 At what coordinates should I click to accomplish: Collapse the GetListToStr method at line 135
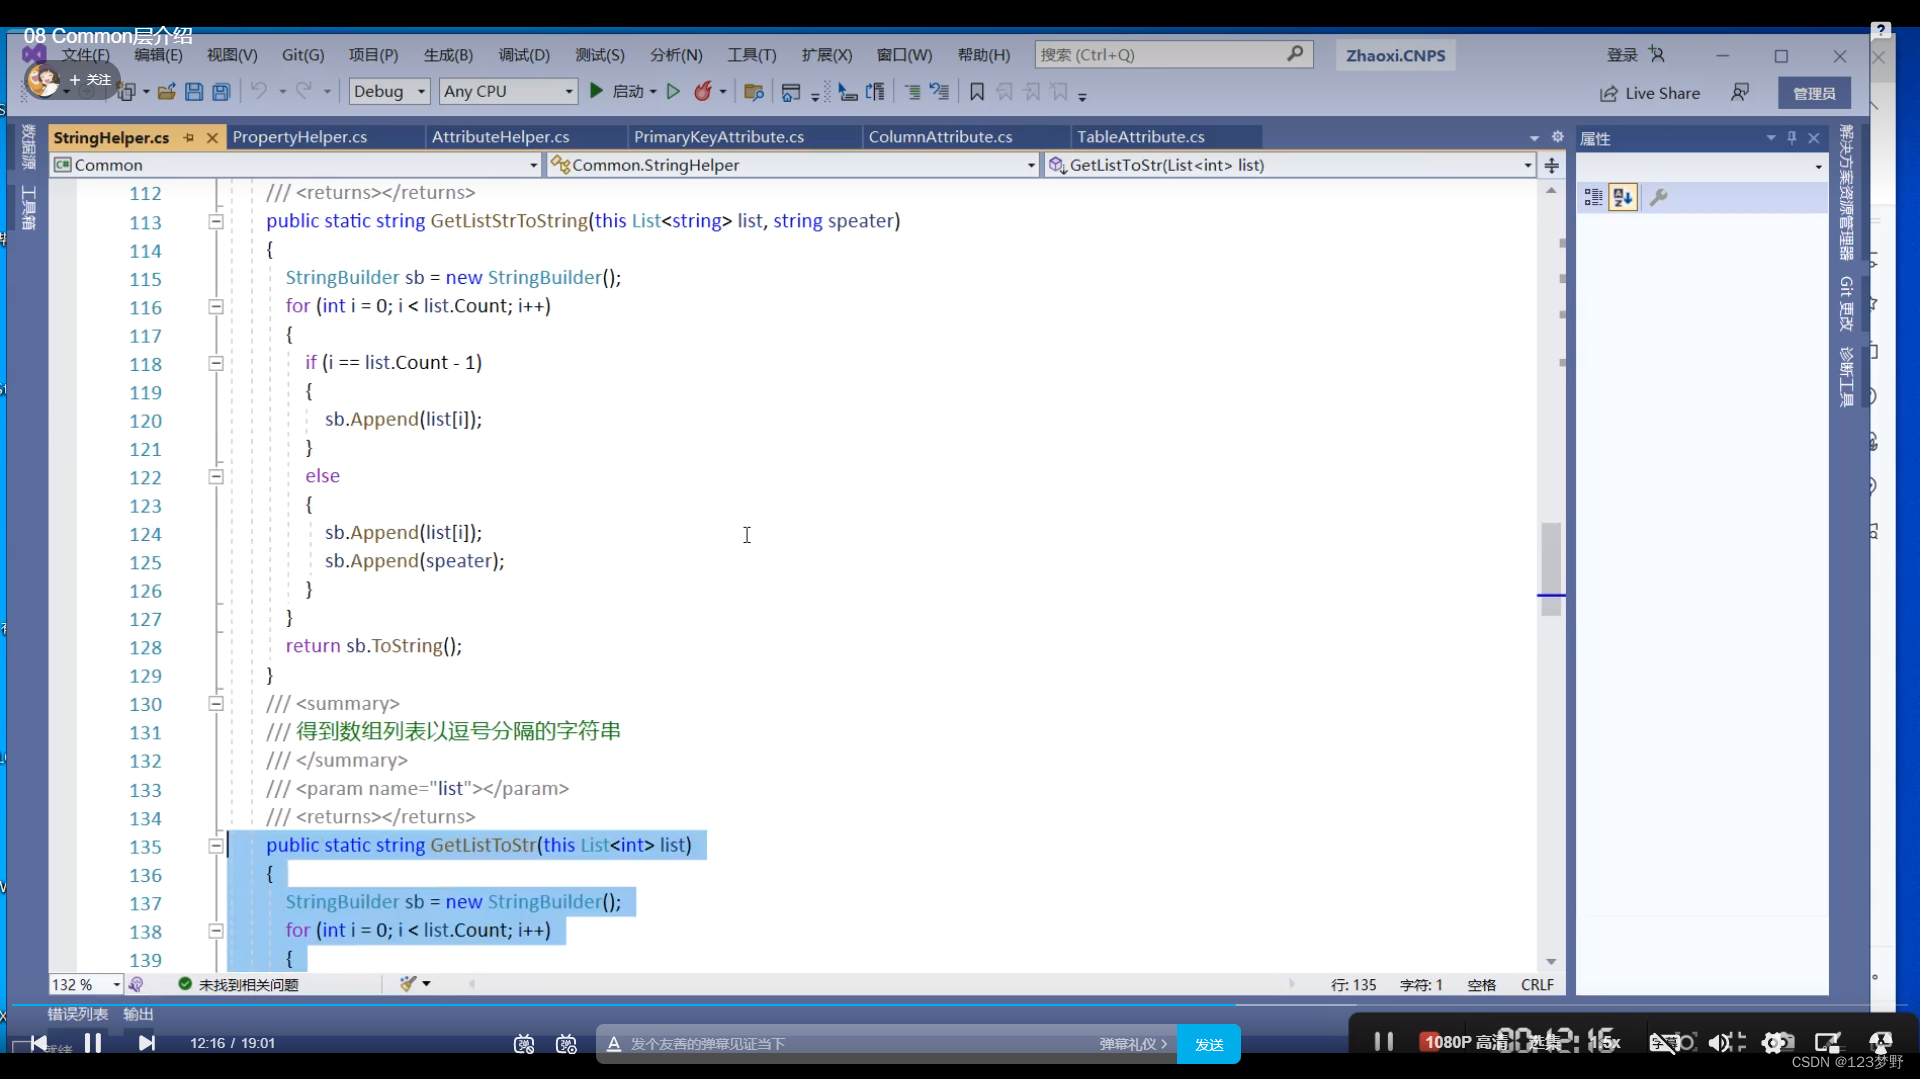coord(215,846)
